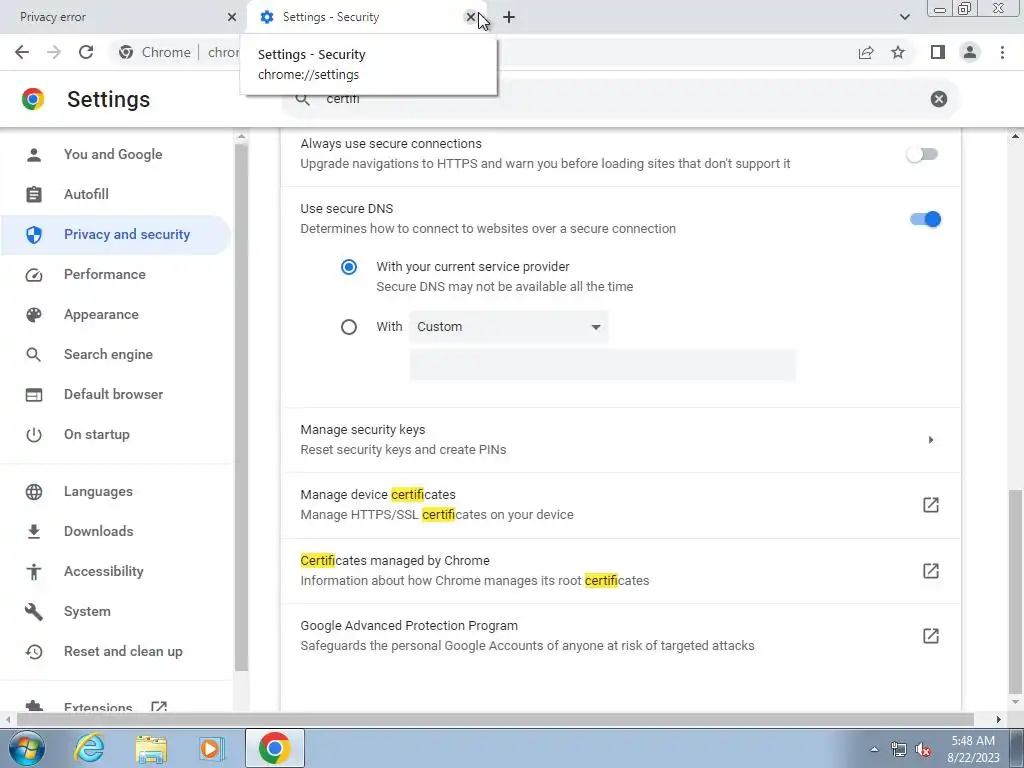The height and width of the screenshot is (768, 1024).
Task: Click the Manage device certificates row title
Action: pos(378,495)
